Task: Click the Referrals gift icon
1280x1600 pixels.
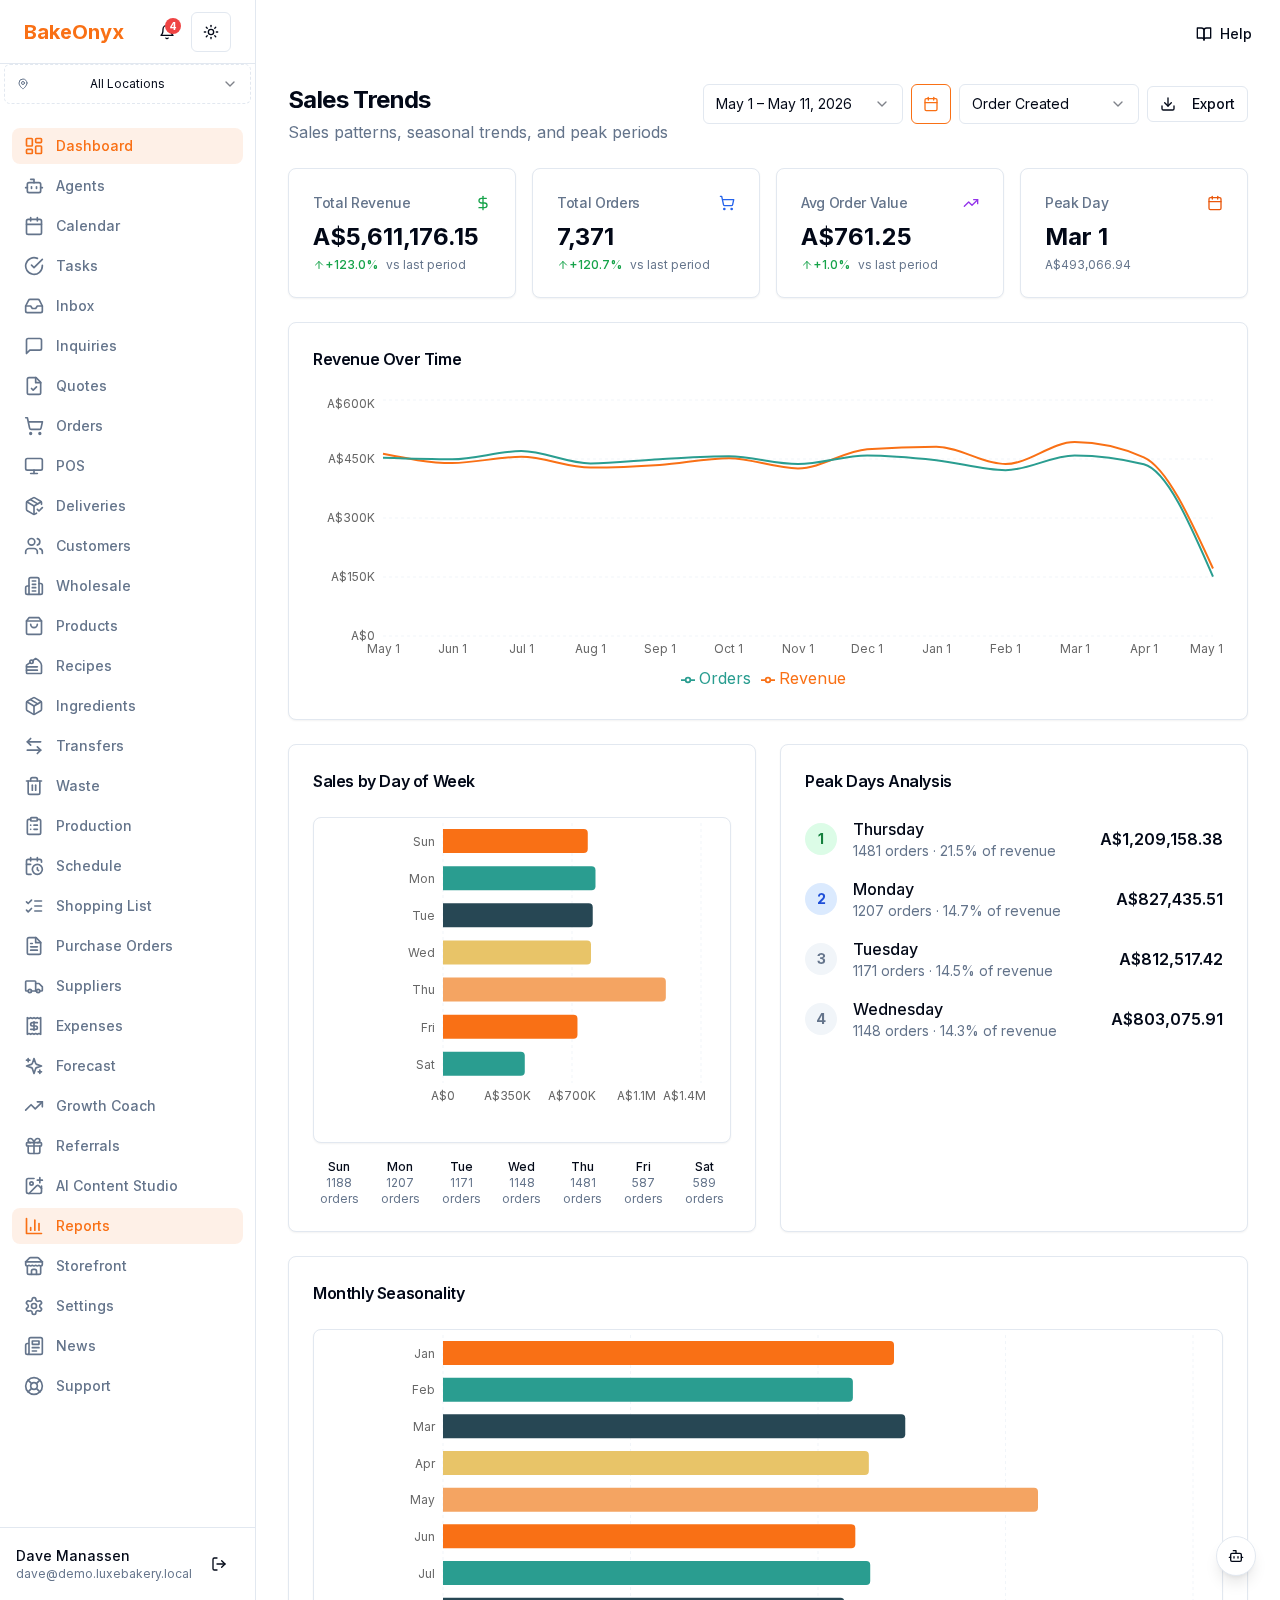Action: click(x=34, y=1146)
